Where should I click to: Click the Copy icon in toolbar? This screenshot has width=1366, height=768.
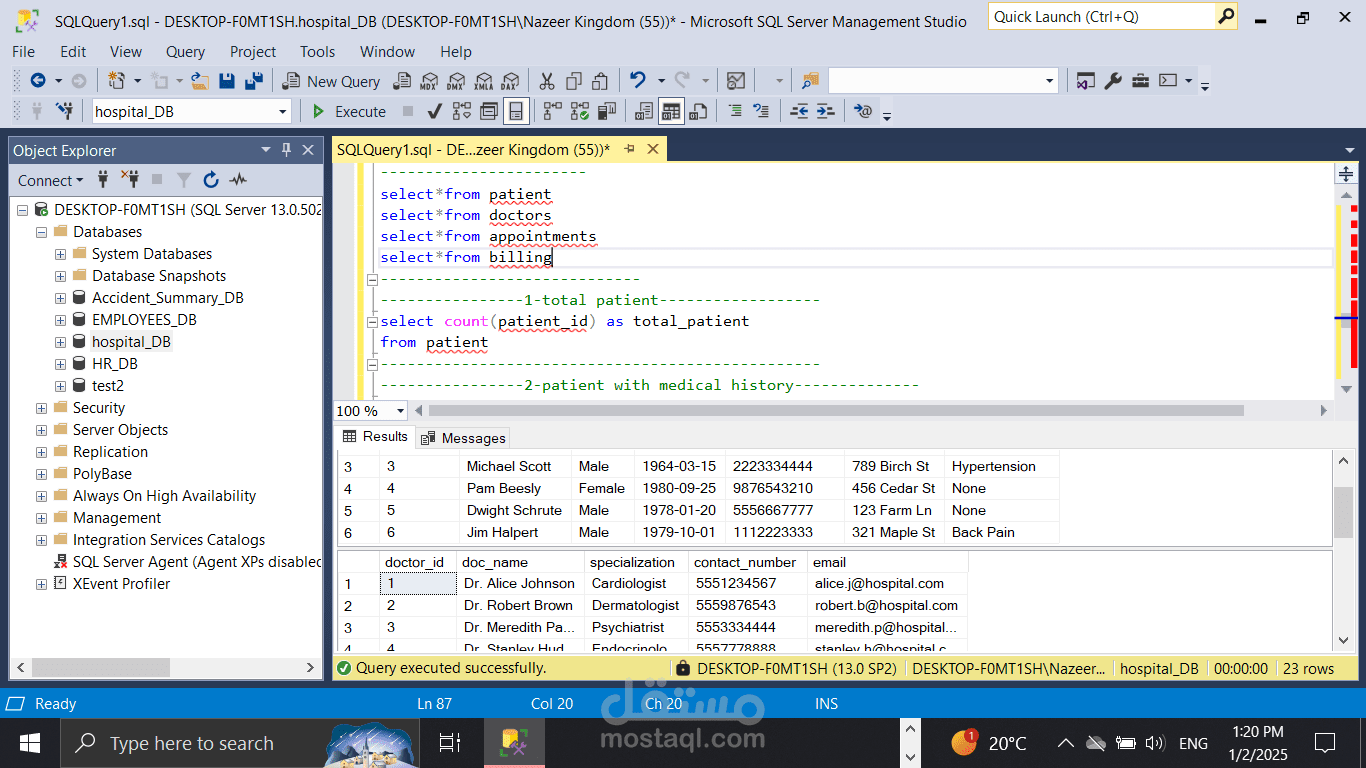574,81
